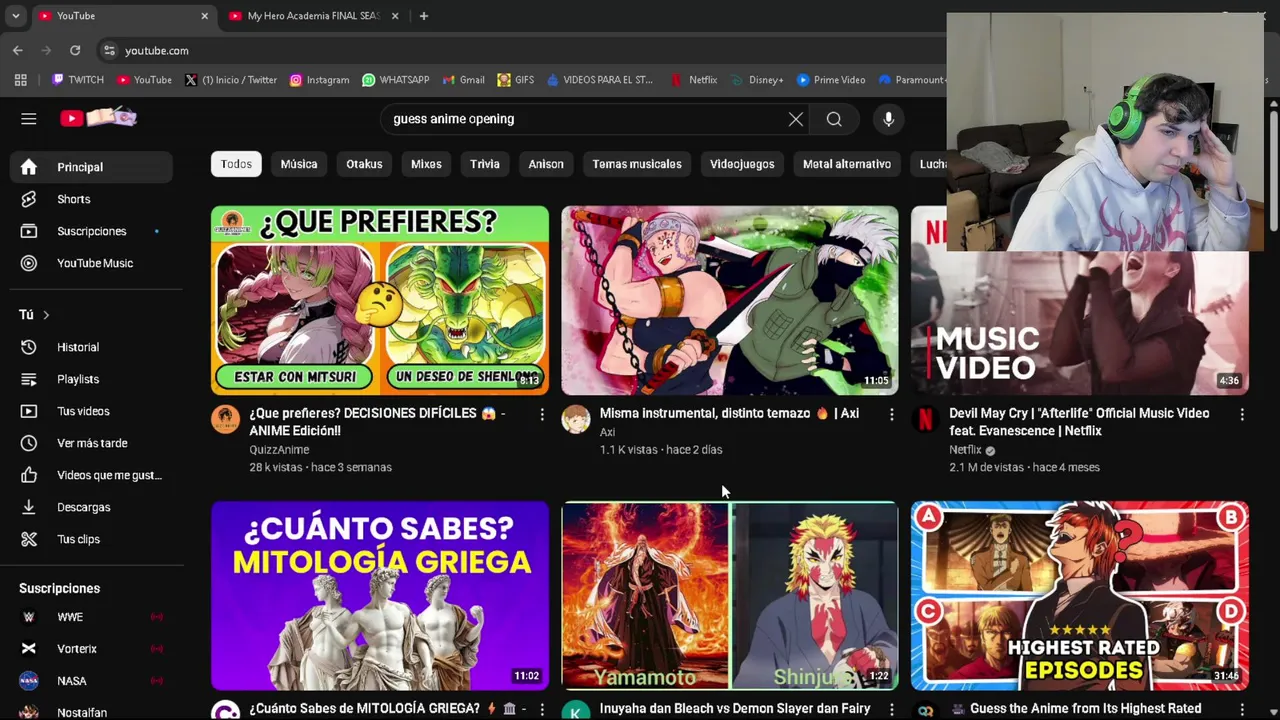Expand the Tú section chevron

(45, 315)
